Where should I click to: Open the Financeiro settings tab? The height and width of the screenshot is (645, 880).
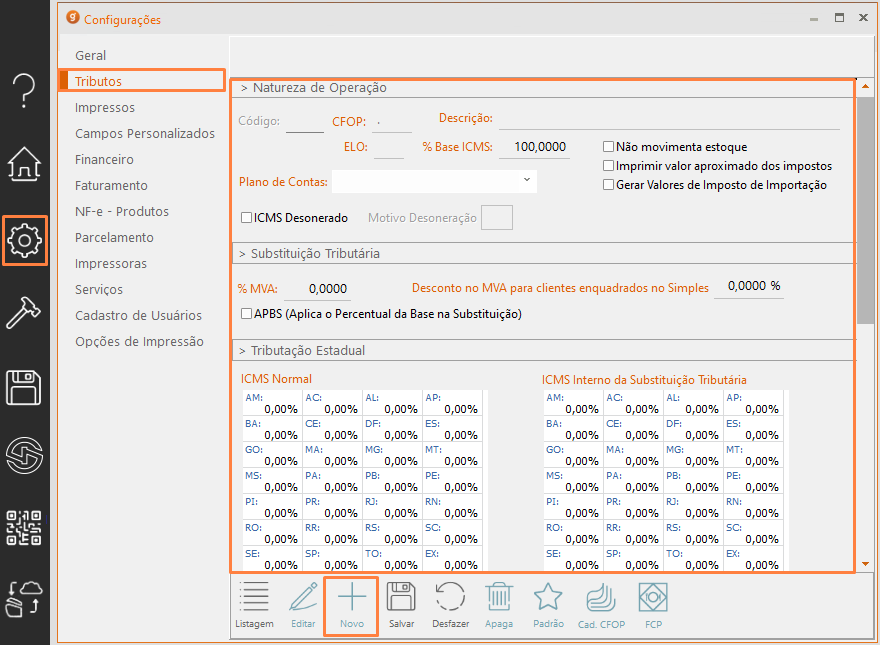[104, 159]
